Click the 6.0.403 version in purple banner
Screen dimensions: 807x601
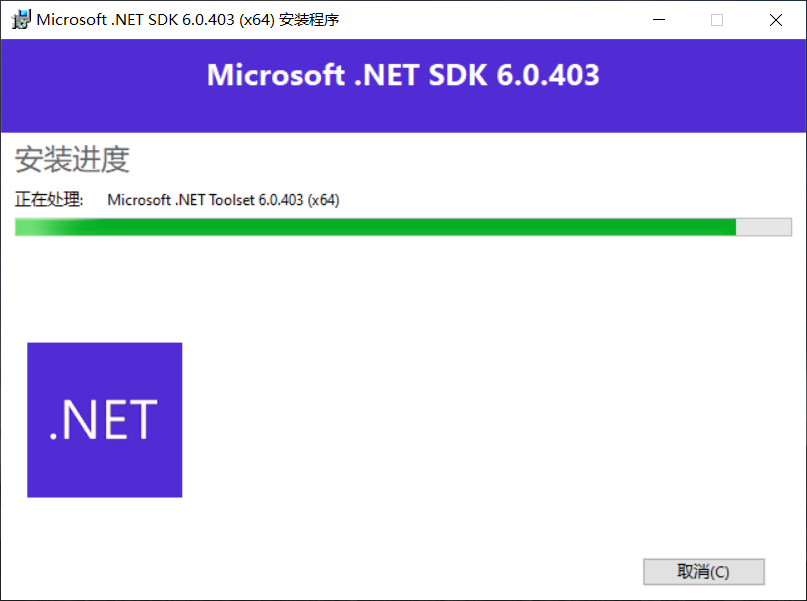548,75
